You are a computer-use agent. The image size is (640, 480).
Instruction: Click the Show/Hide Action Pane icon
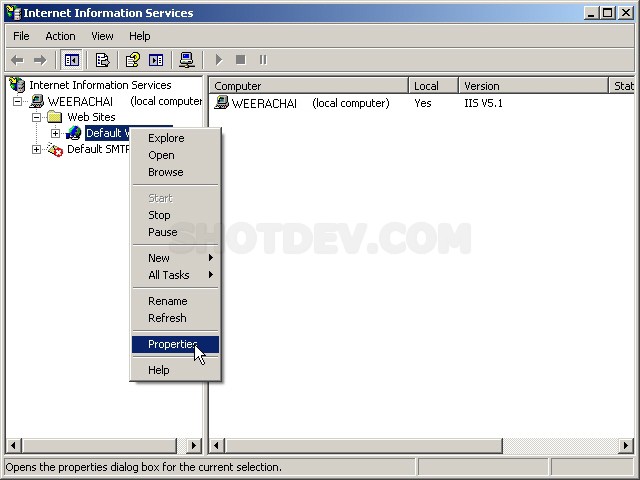tap(156, 60)
